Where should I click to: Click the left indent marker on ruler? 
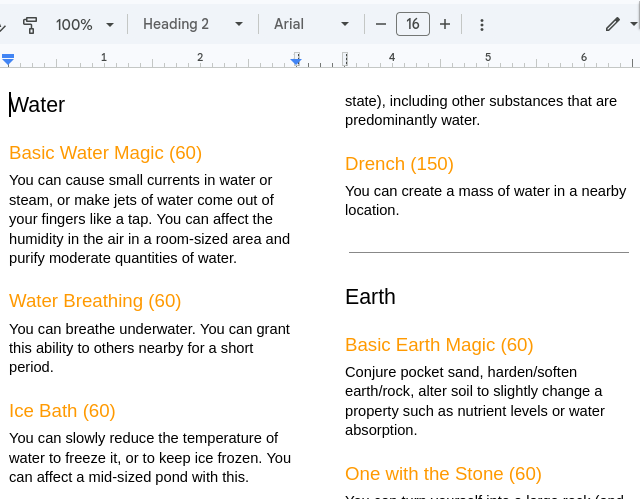point(8,60)
